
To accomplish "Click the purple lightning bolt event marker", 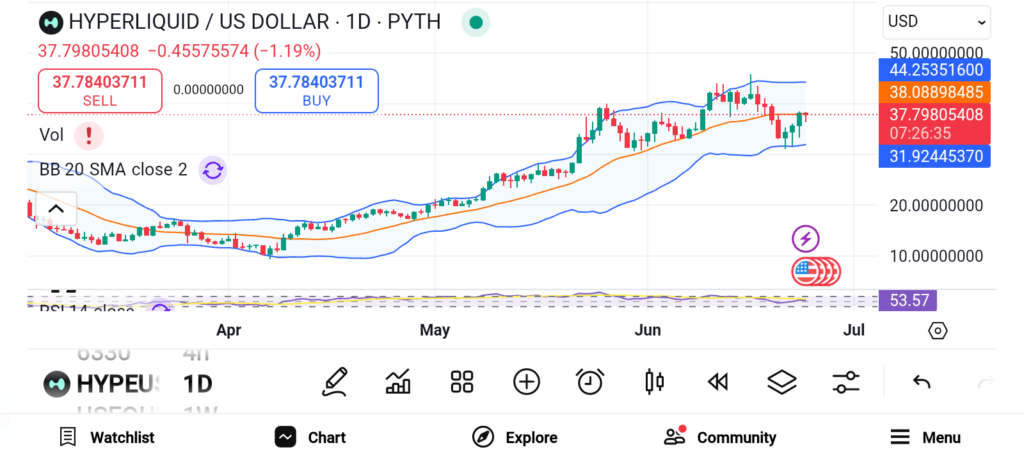I will pyautogui.click(x=806, y=239).
